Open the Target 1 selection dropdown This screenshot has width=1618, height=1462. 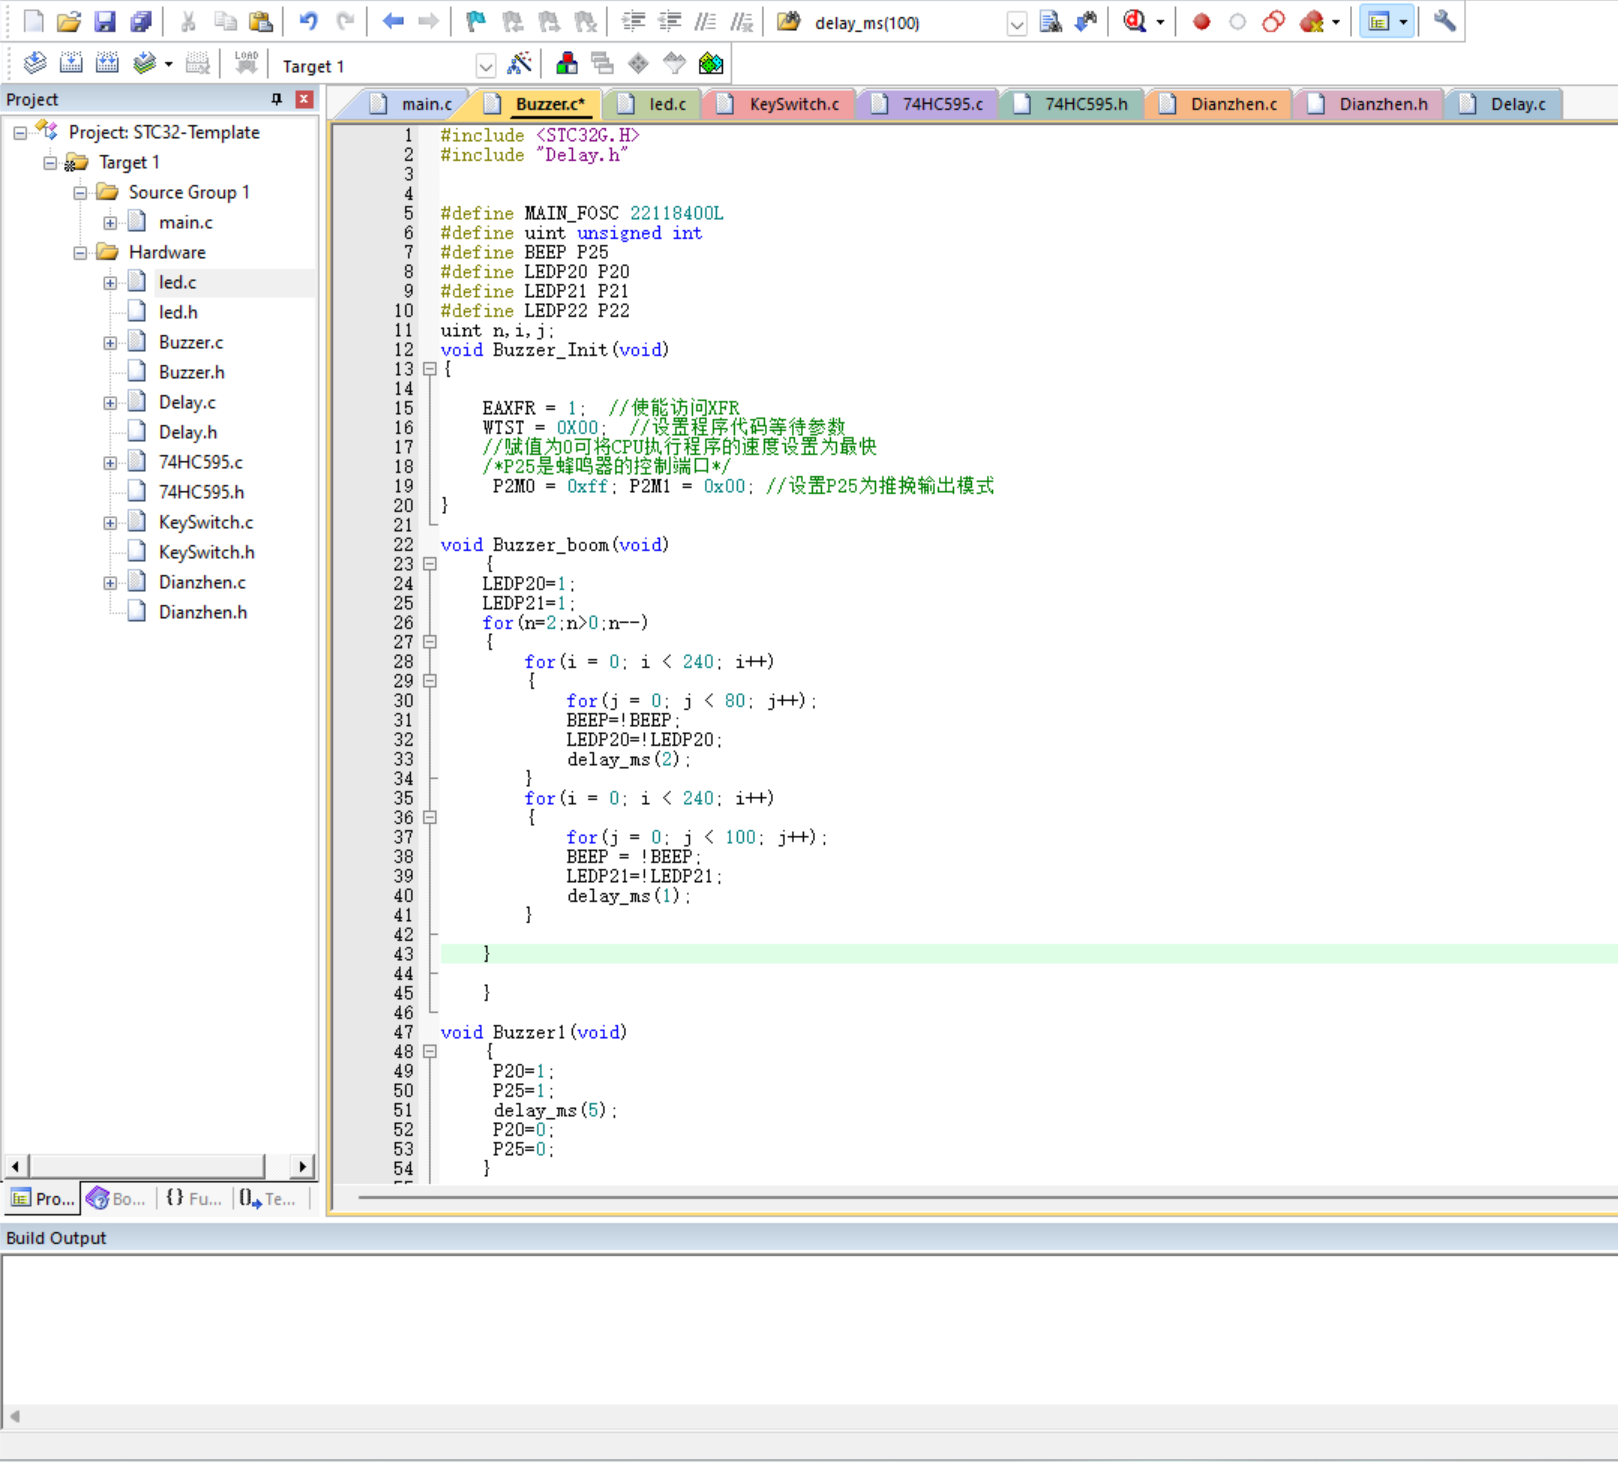click(x=485, y=67)
